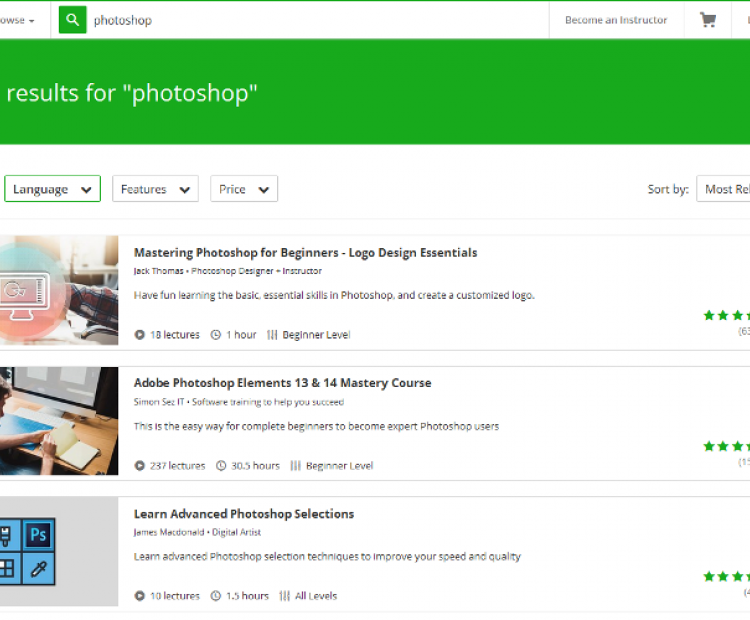Click the Advanced Photoshop Selections Ps thumbnail

(59, 552)
